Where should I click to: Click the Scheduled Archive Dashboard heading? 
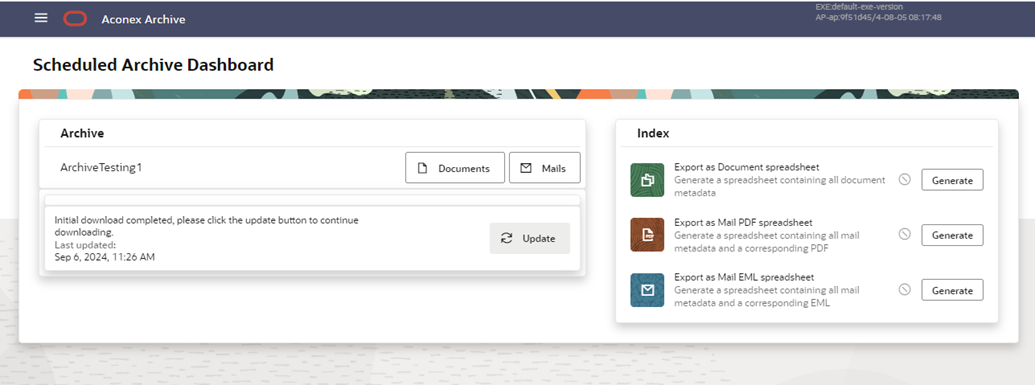coord(153,65)
